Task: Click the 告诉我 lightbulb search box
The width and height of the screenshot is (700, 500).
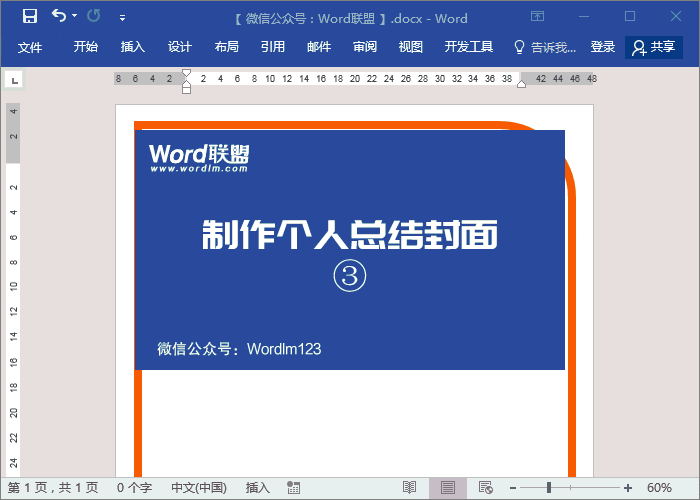Action: click(x=545, y=47)
